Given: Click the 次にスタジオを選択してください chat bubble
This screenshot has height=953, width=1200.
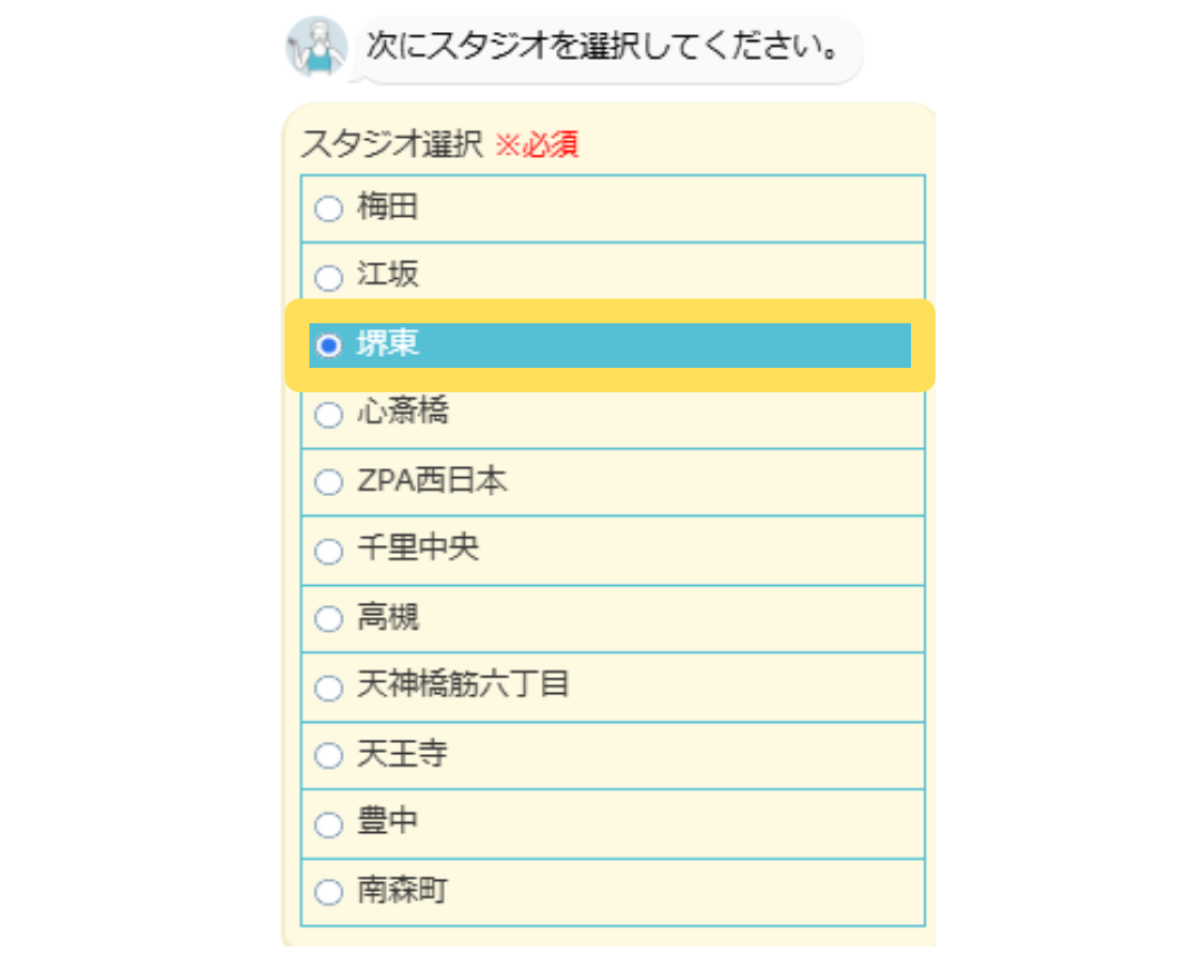Looking at the screenshot, I should (603, 48).
